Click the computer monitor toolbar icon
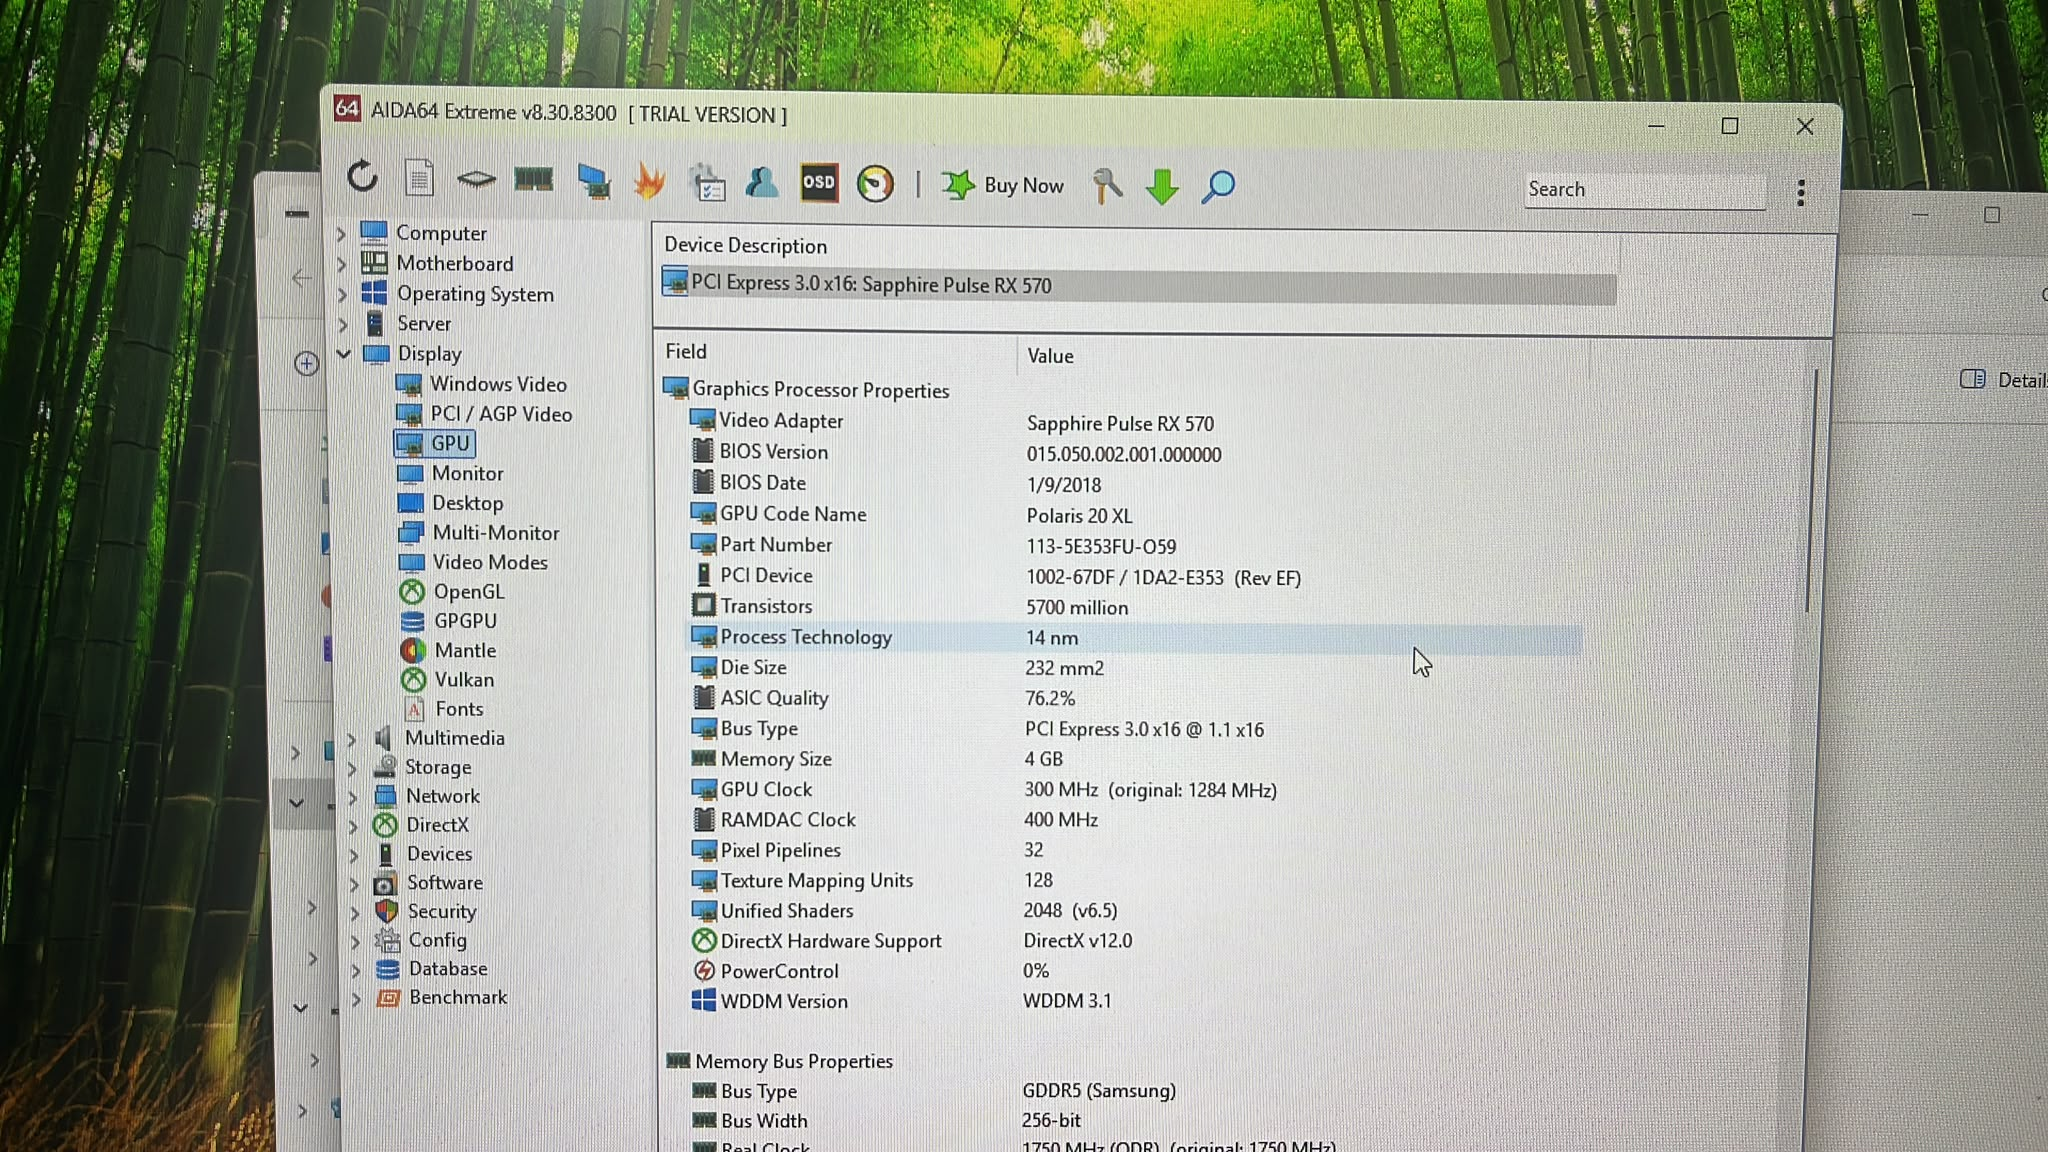This screenshot has width=2048, height=1152. [x=594, y=182]
